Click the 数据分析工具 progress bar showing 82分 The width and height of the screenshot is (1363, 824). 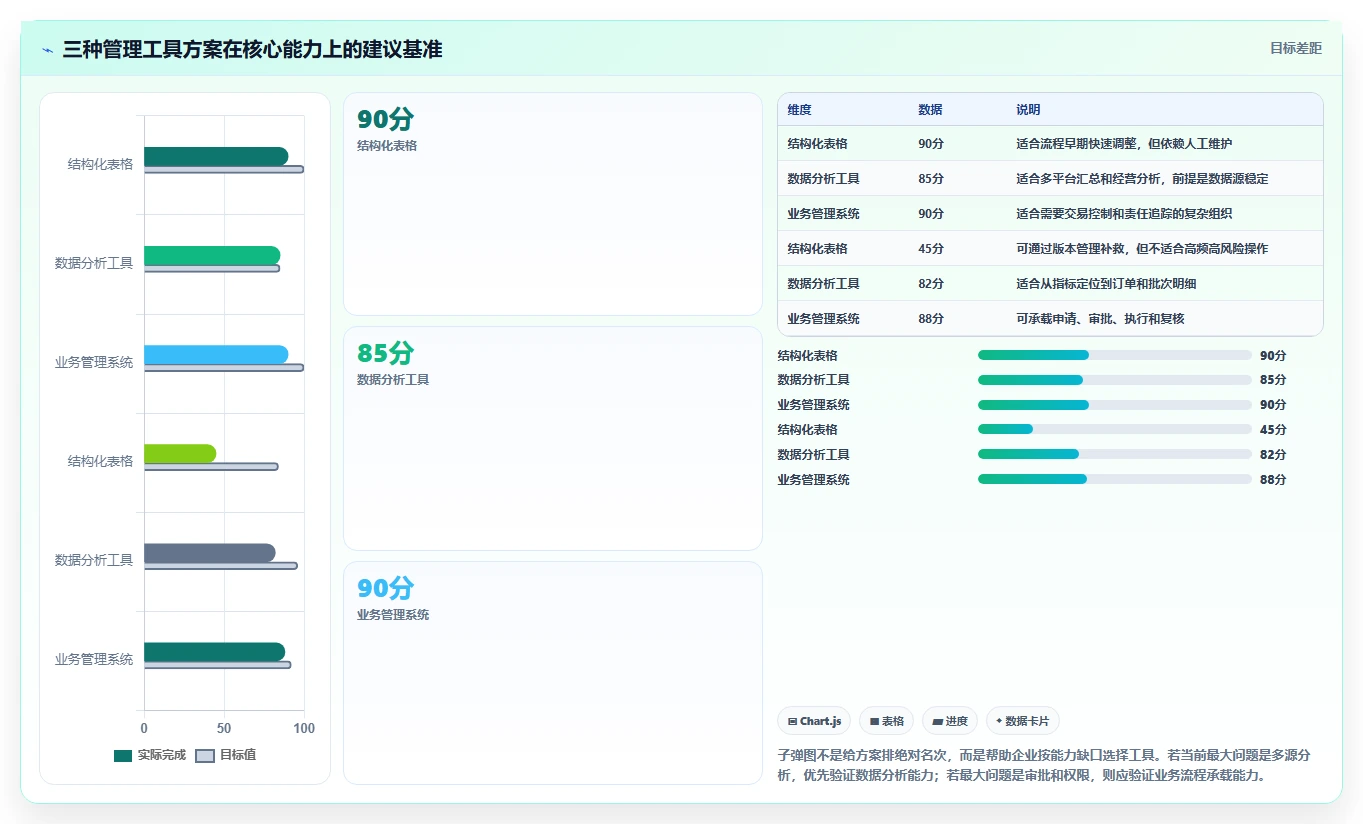[1115, 454]
